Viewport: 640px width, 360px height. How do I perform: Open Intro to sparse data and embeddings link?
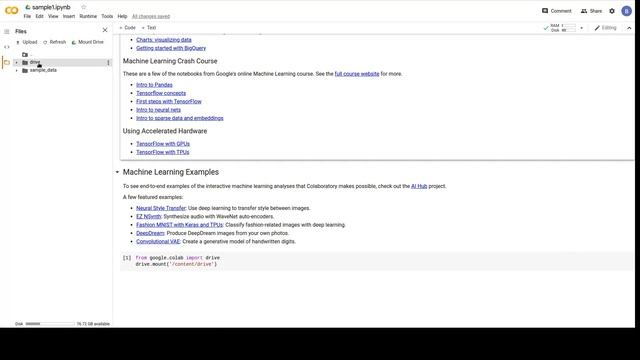[x=180, y=118]
